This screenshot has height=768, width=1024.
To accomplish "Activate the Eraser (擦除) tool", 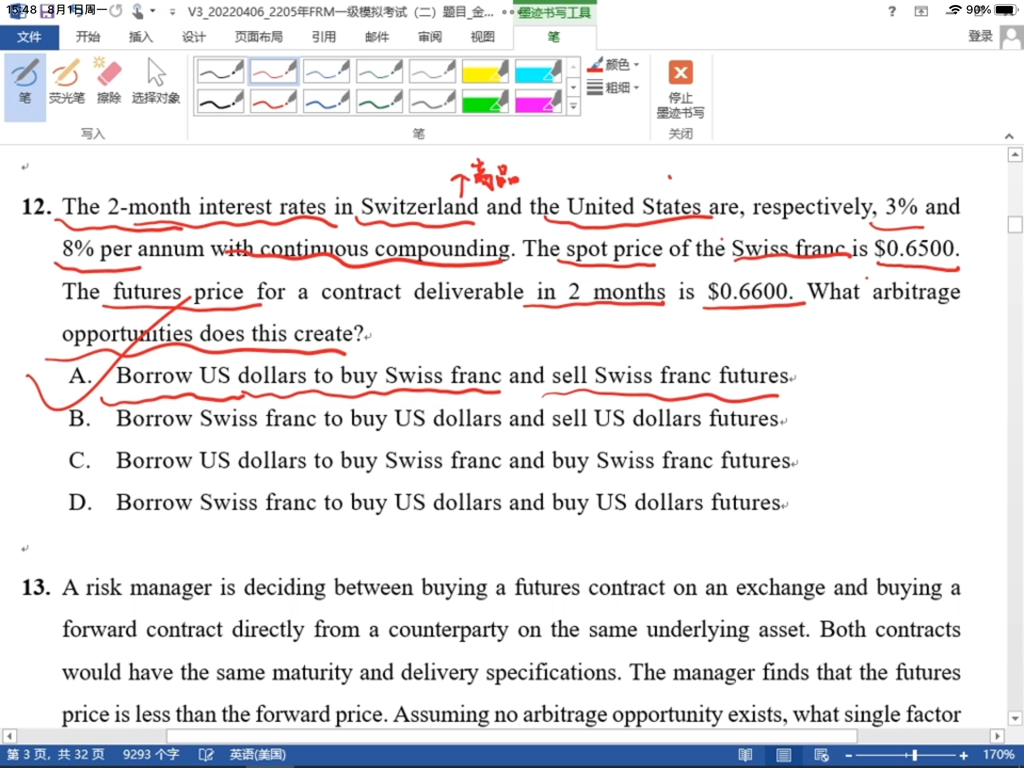I will [109, 82].
